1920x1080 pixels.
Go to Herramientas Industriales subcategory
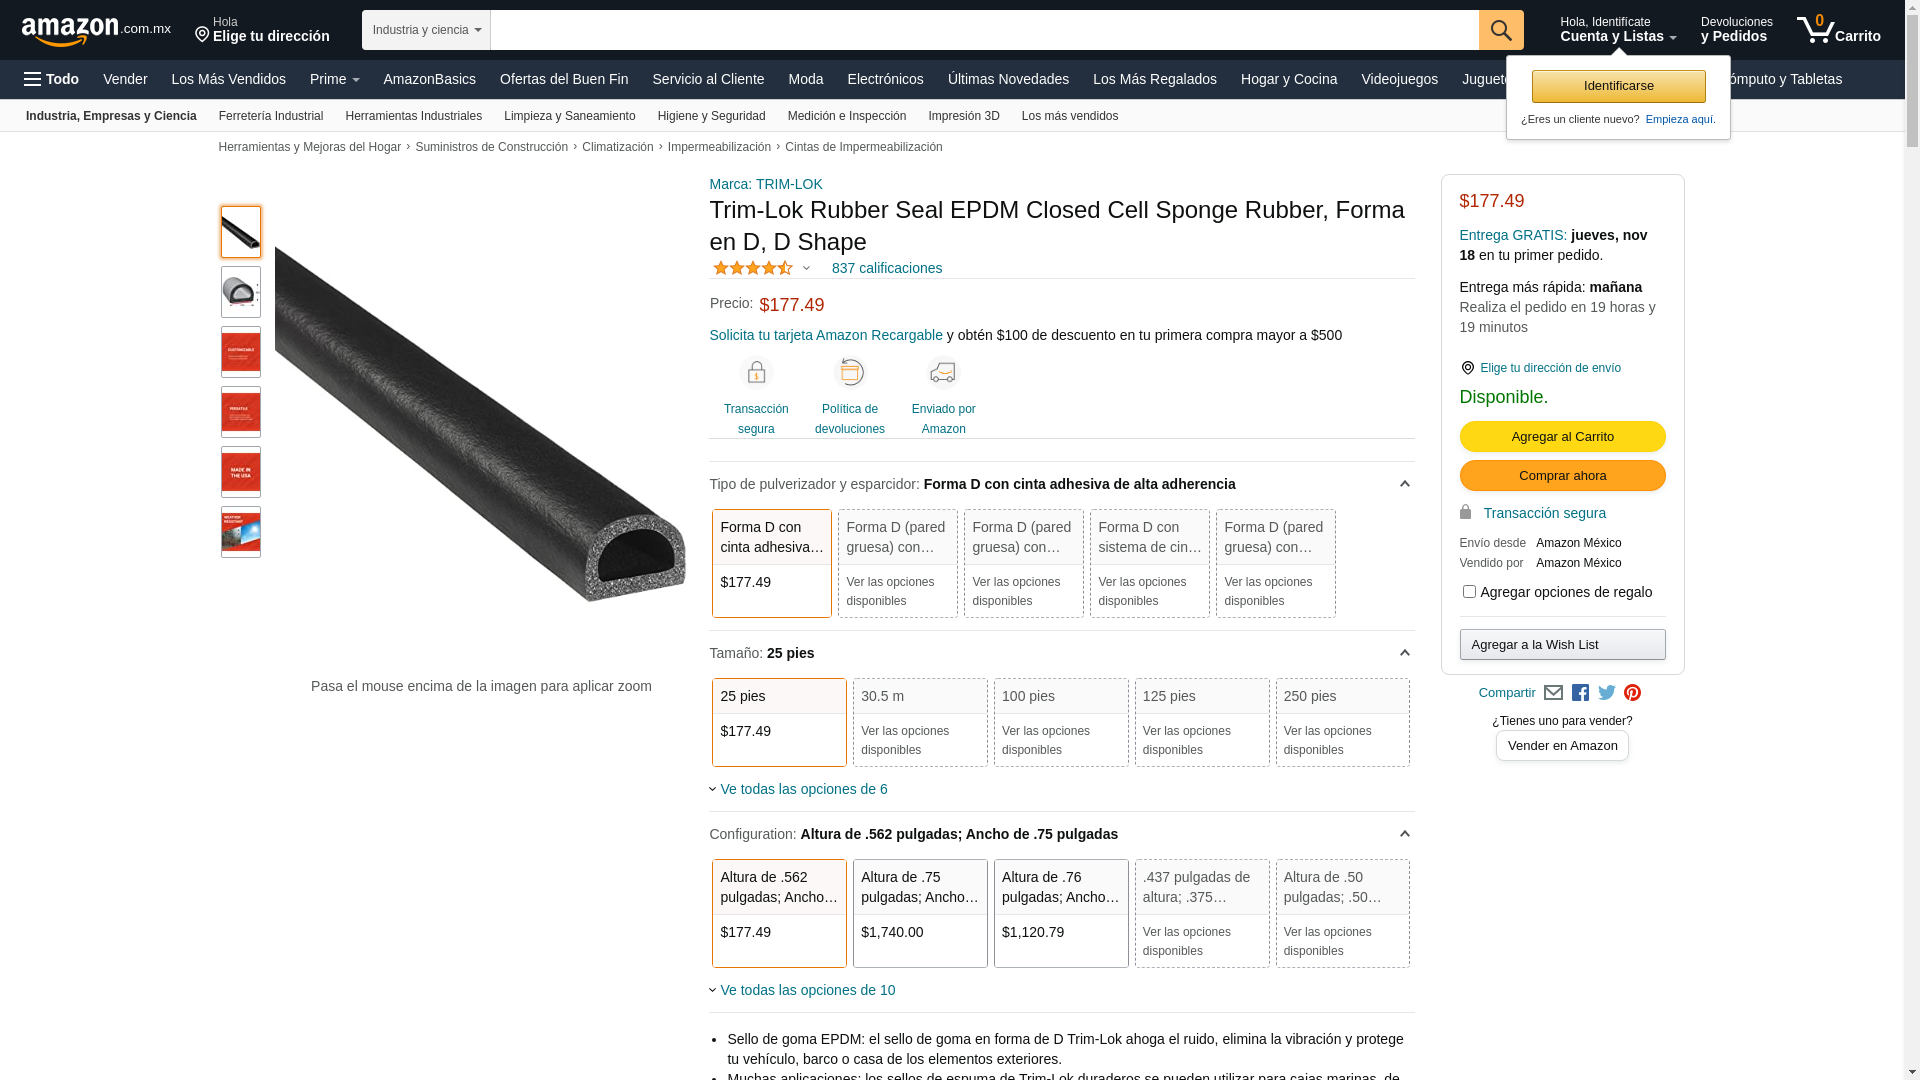click(x=413, y=116)
